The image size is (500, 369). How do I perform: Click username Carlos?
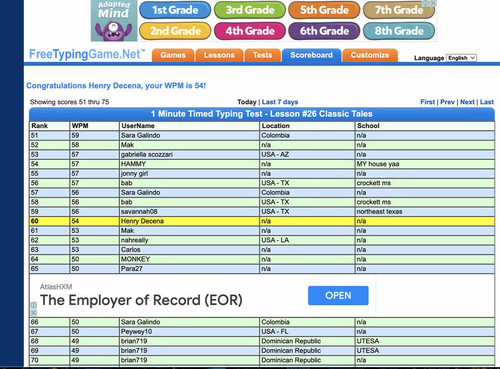131,250
